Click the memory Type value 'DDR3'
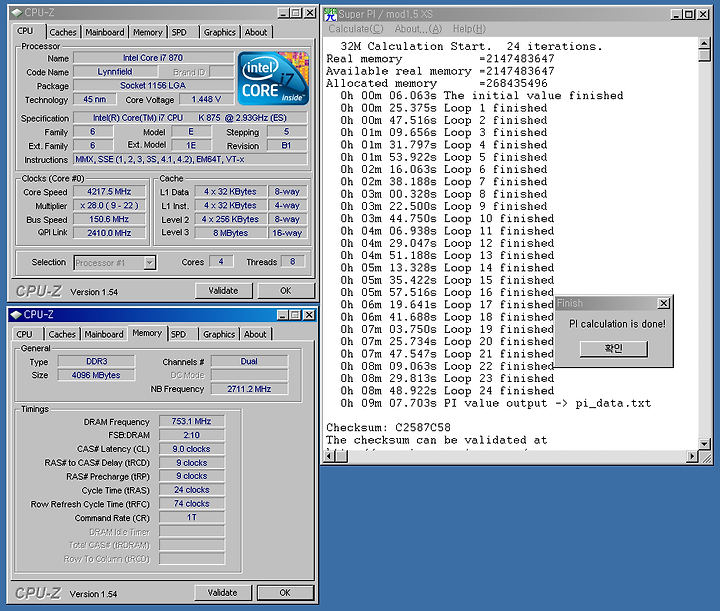Viewport: 720px width, 611px height. click(96, 361)
